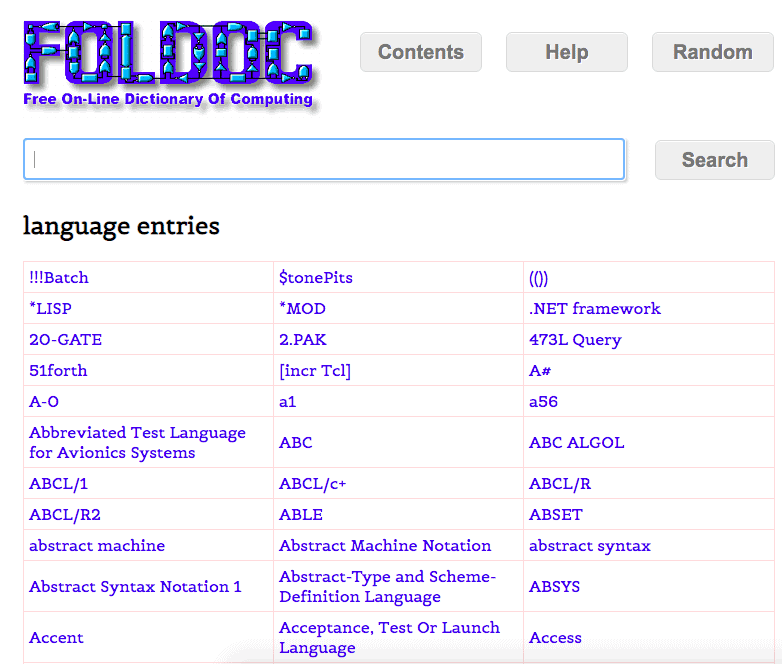Select Acceptance, Test Or Launch Language
This screenshot has height=664, width=782.
(x=389, y=637)
